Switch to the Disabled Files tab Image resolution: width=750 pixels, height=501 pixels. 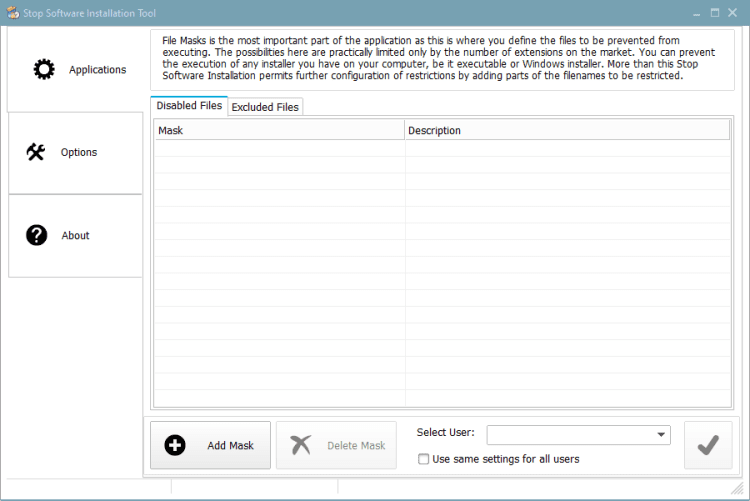[x=189, y=106]
